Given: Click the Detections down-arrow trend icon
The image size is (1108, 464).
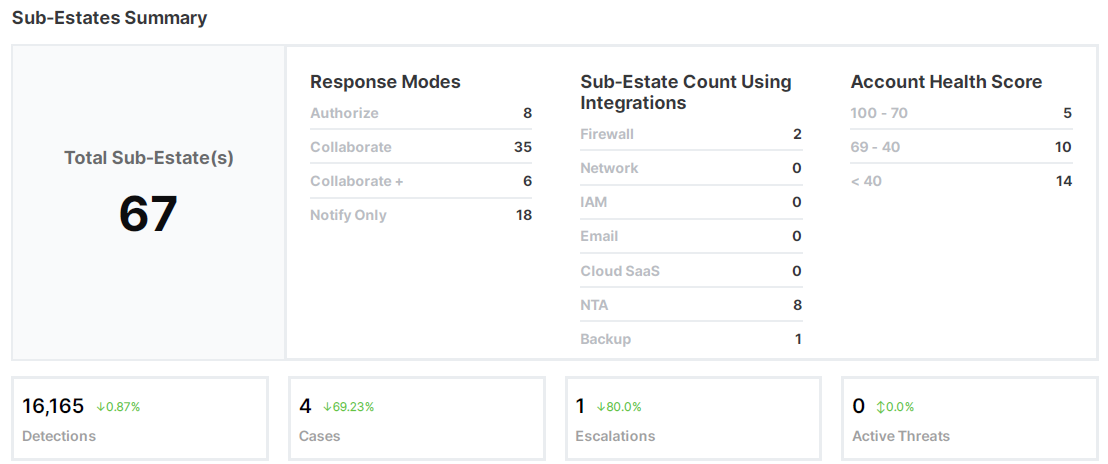Looking at the screenshot, I should coord(101,407).
